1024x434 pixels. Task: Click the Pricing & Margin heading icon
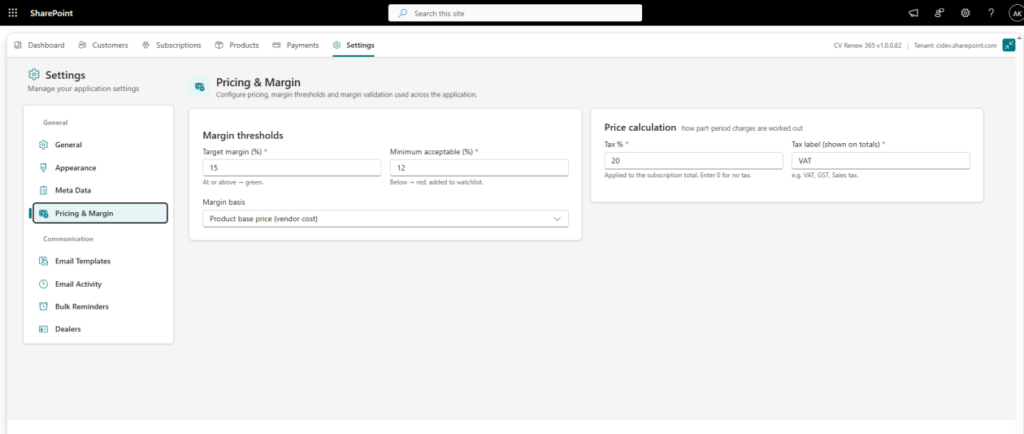coord(199,86)
